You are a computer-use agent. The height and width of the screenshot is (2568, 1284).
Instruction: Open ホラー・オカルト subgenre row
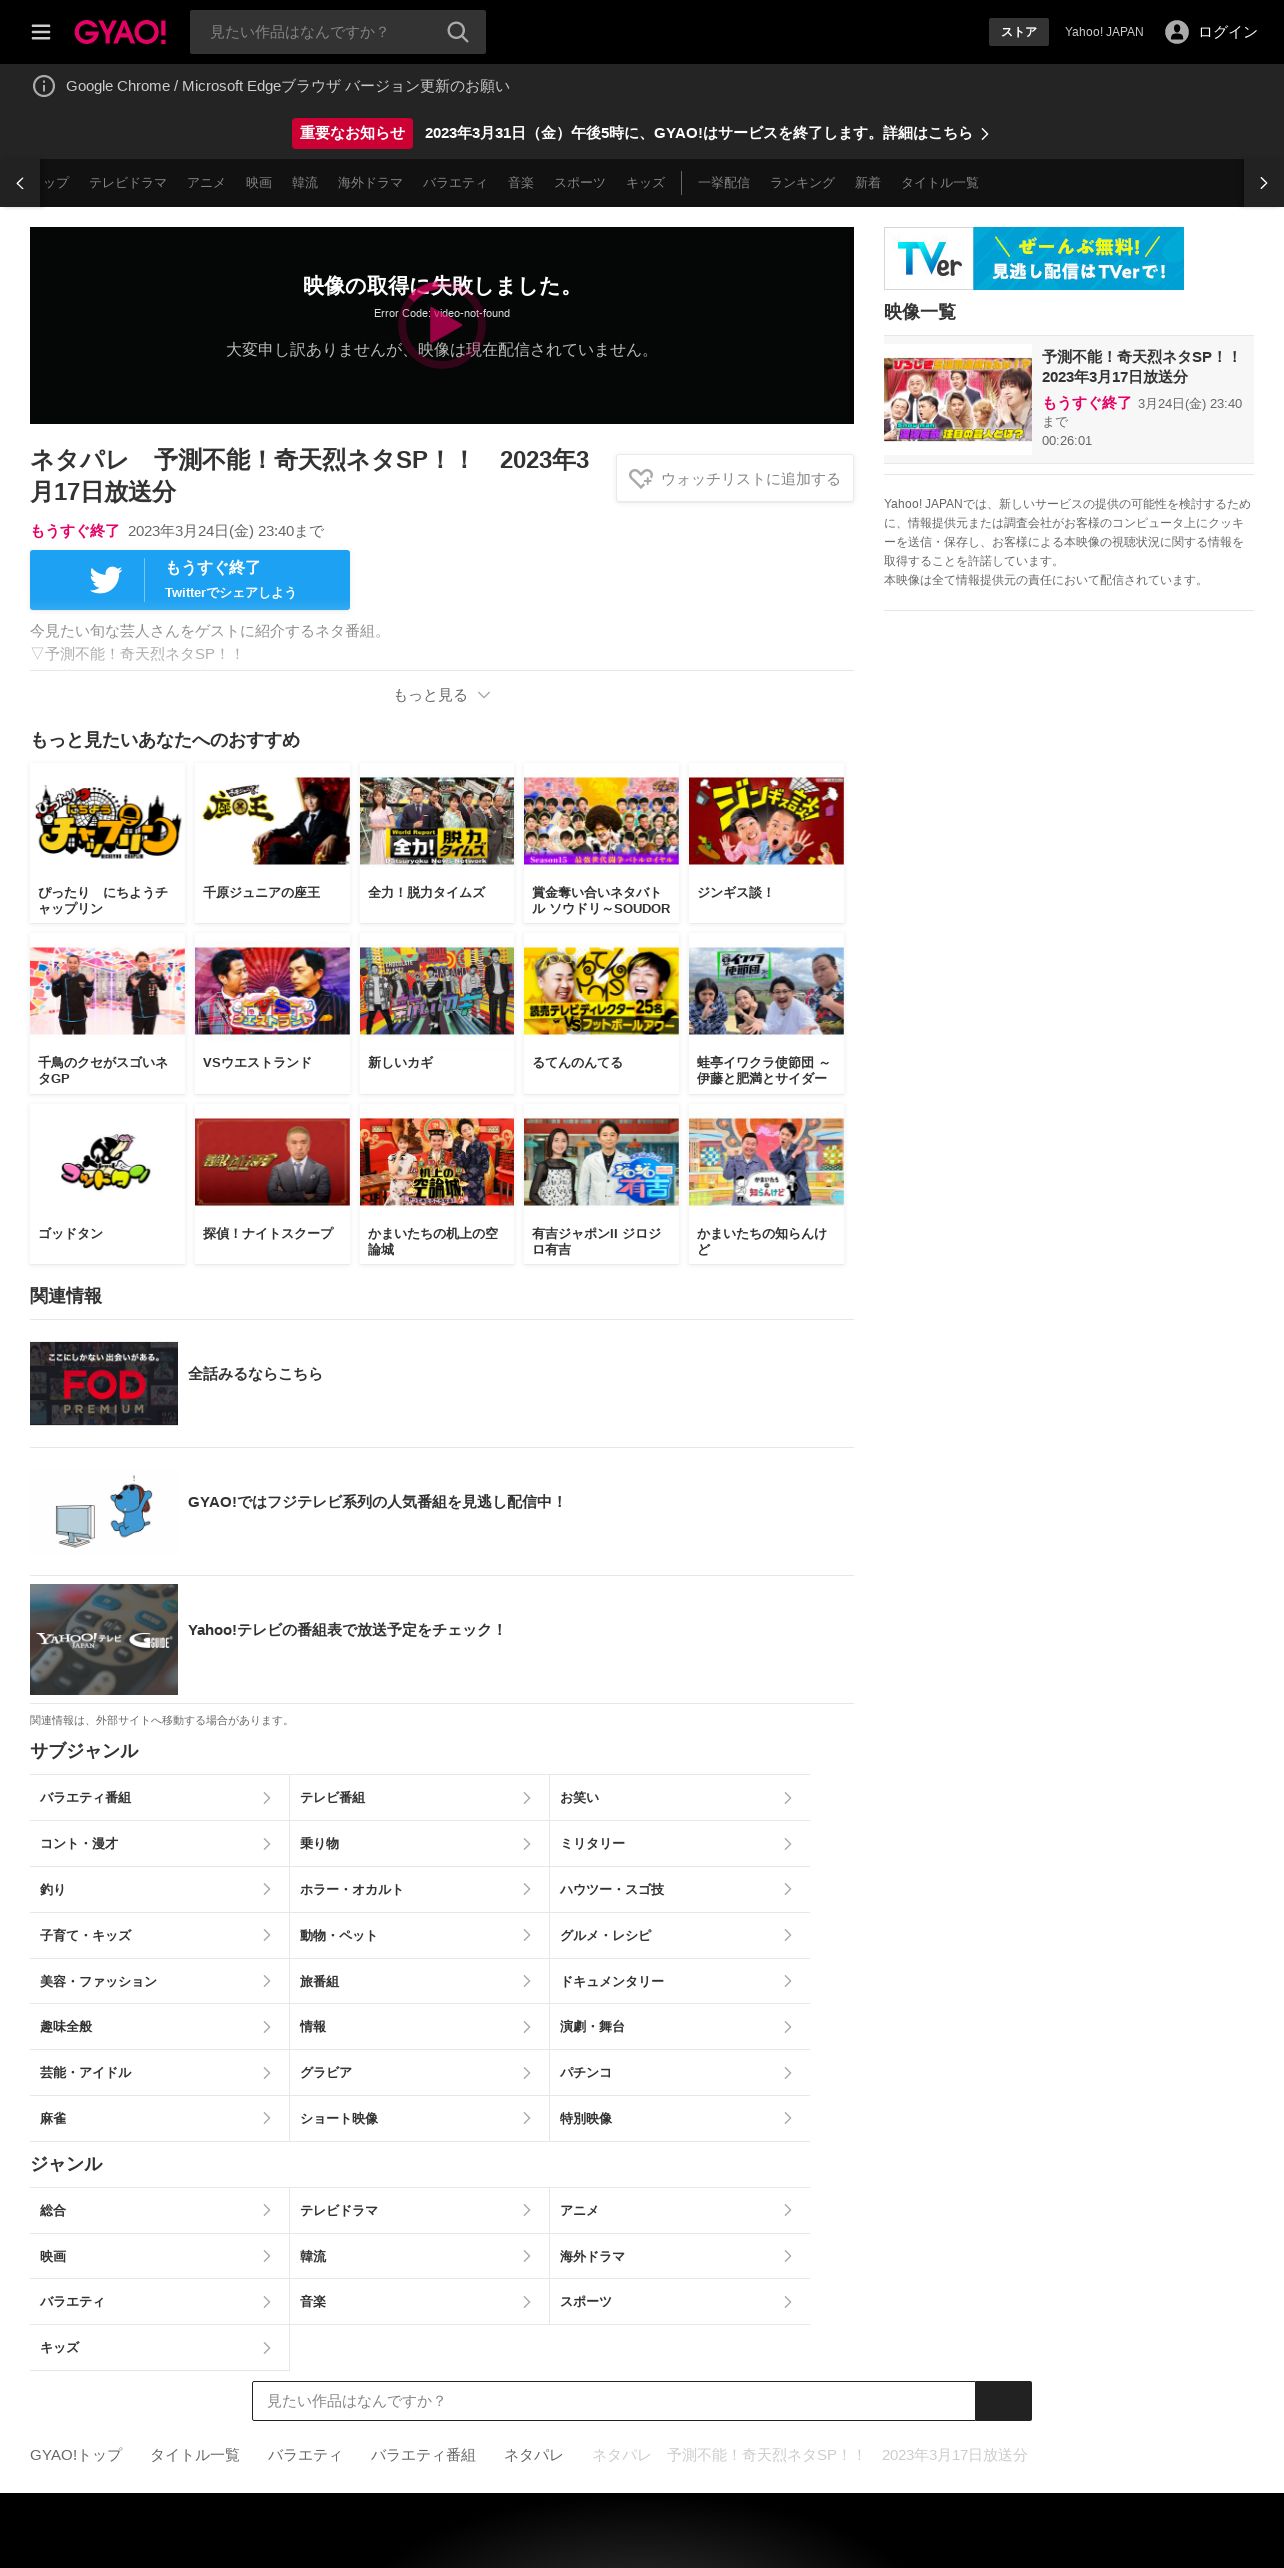pos(419,1889)
